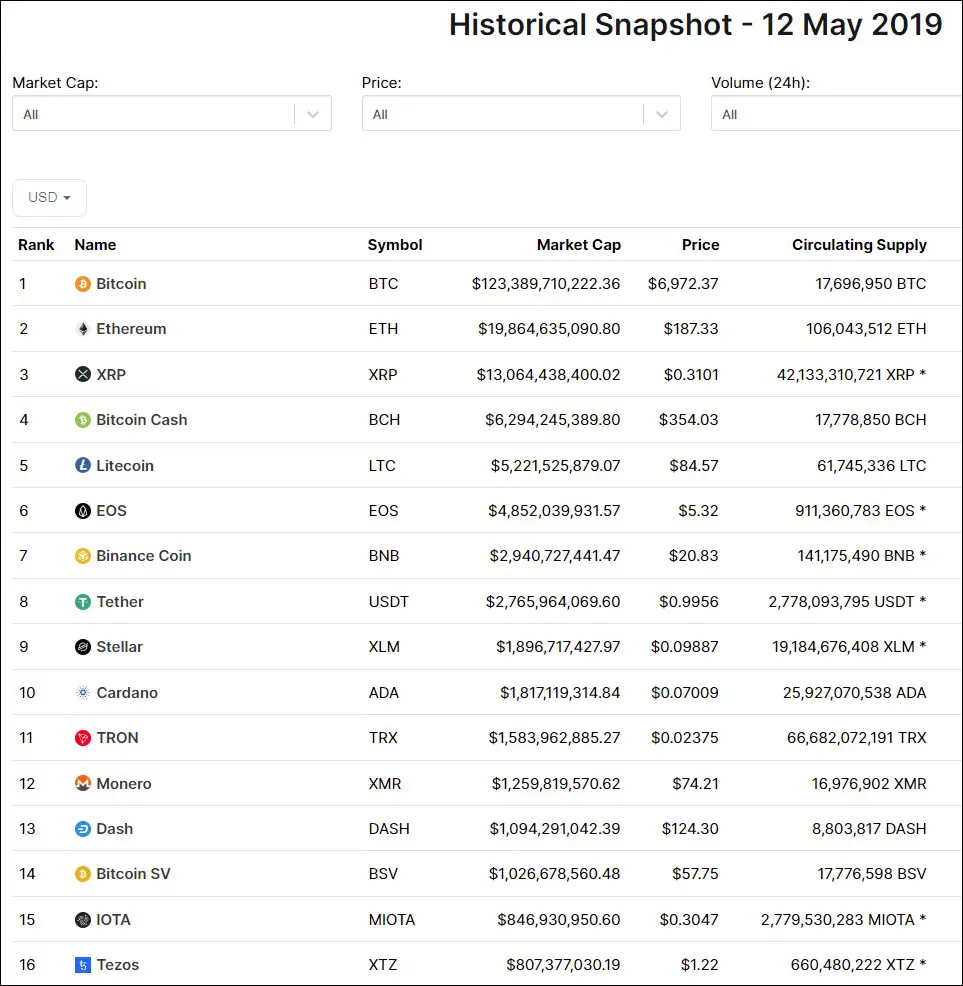Open the Litecoin name link

click(x=125, y=465)
